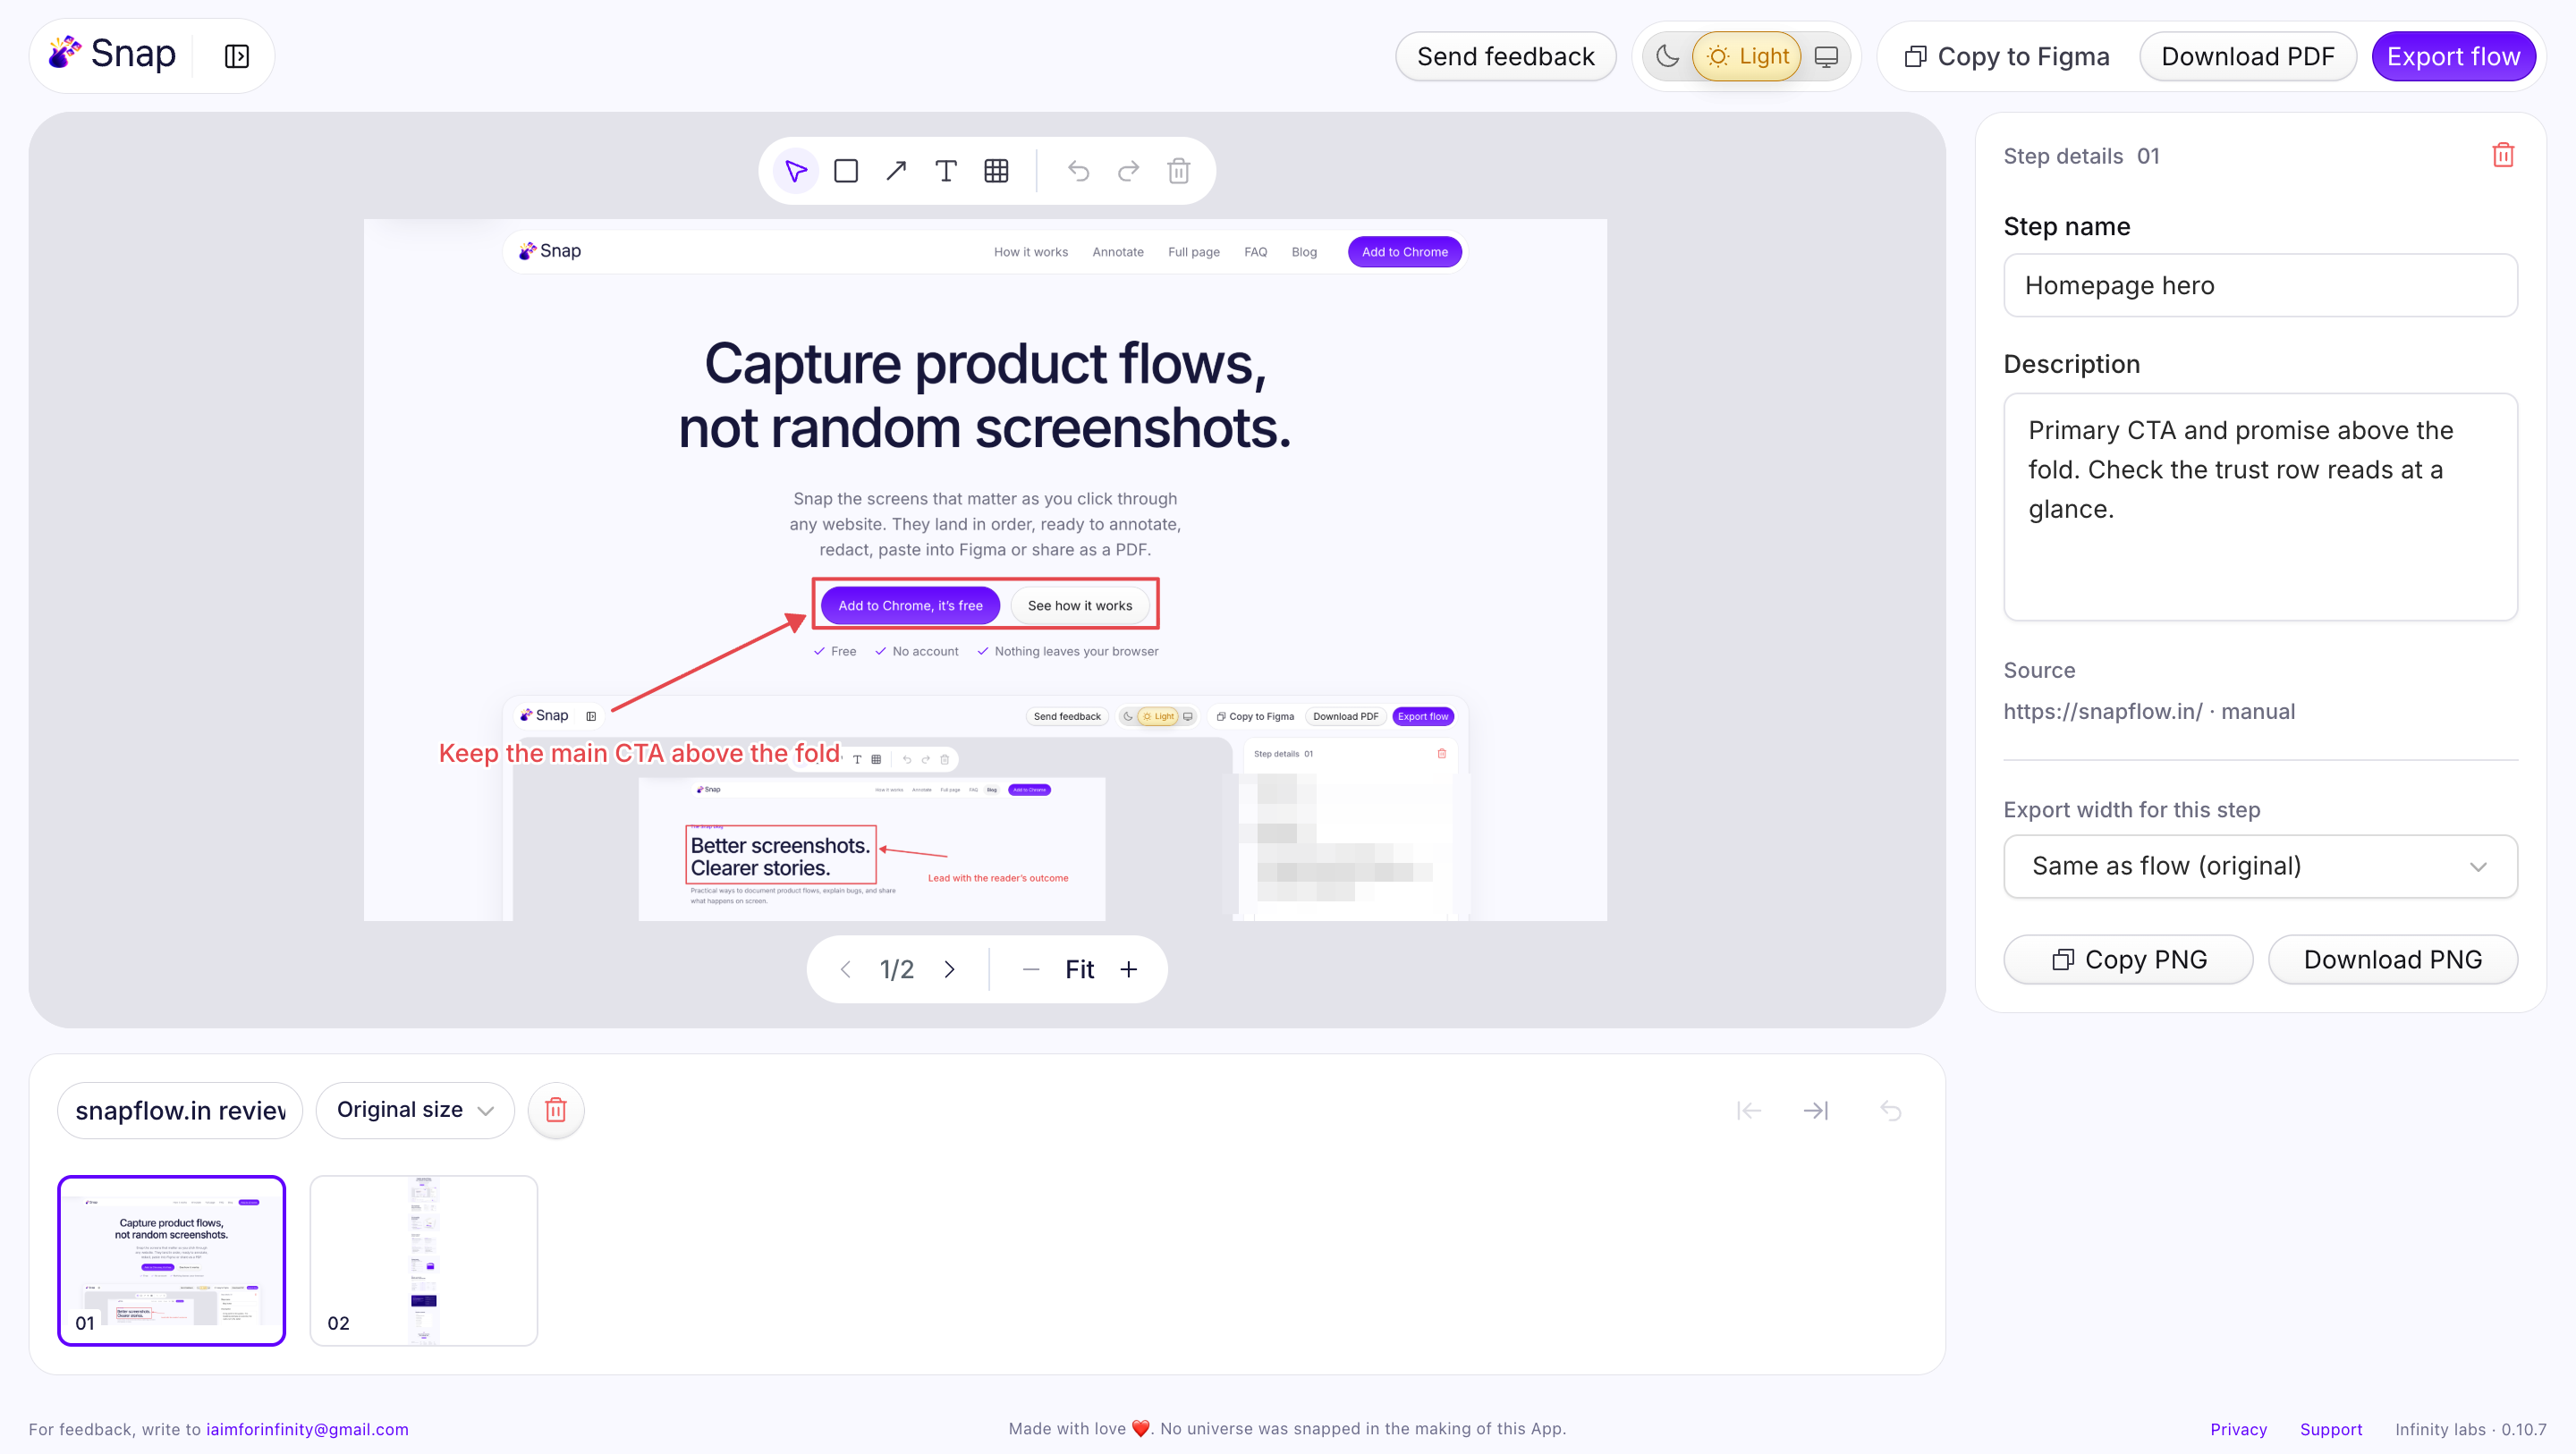Select the Light theme option
Screen dimensions: 2576x1454
coord(1747,56)
